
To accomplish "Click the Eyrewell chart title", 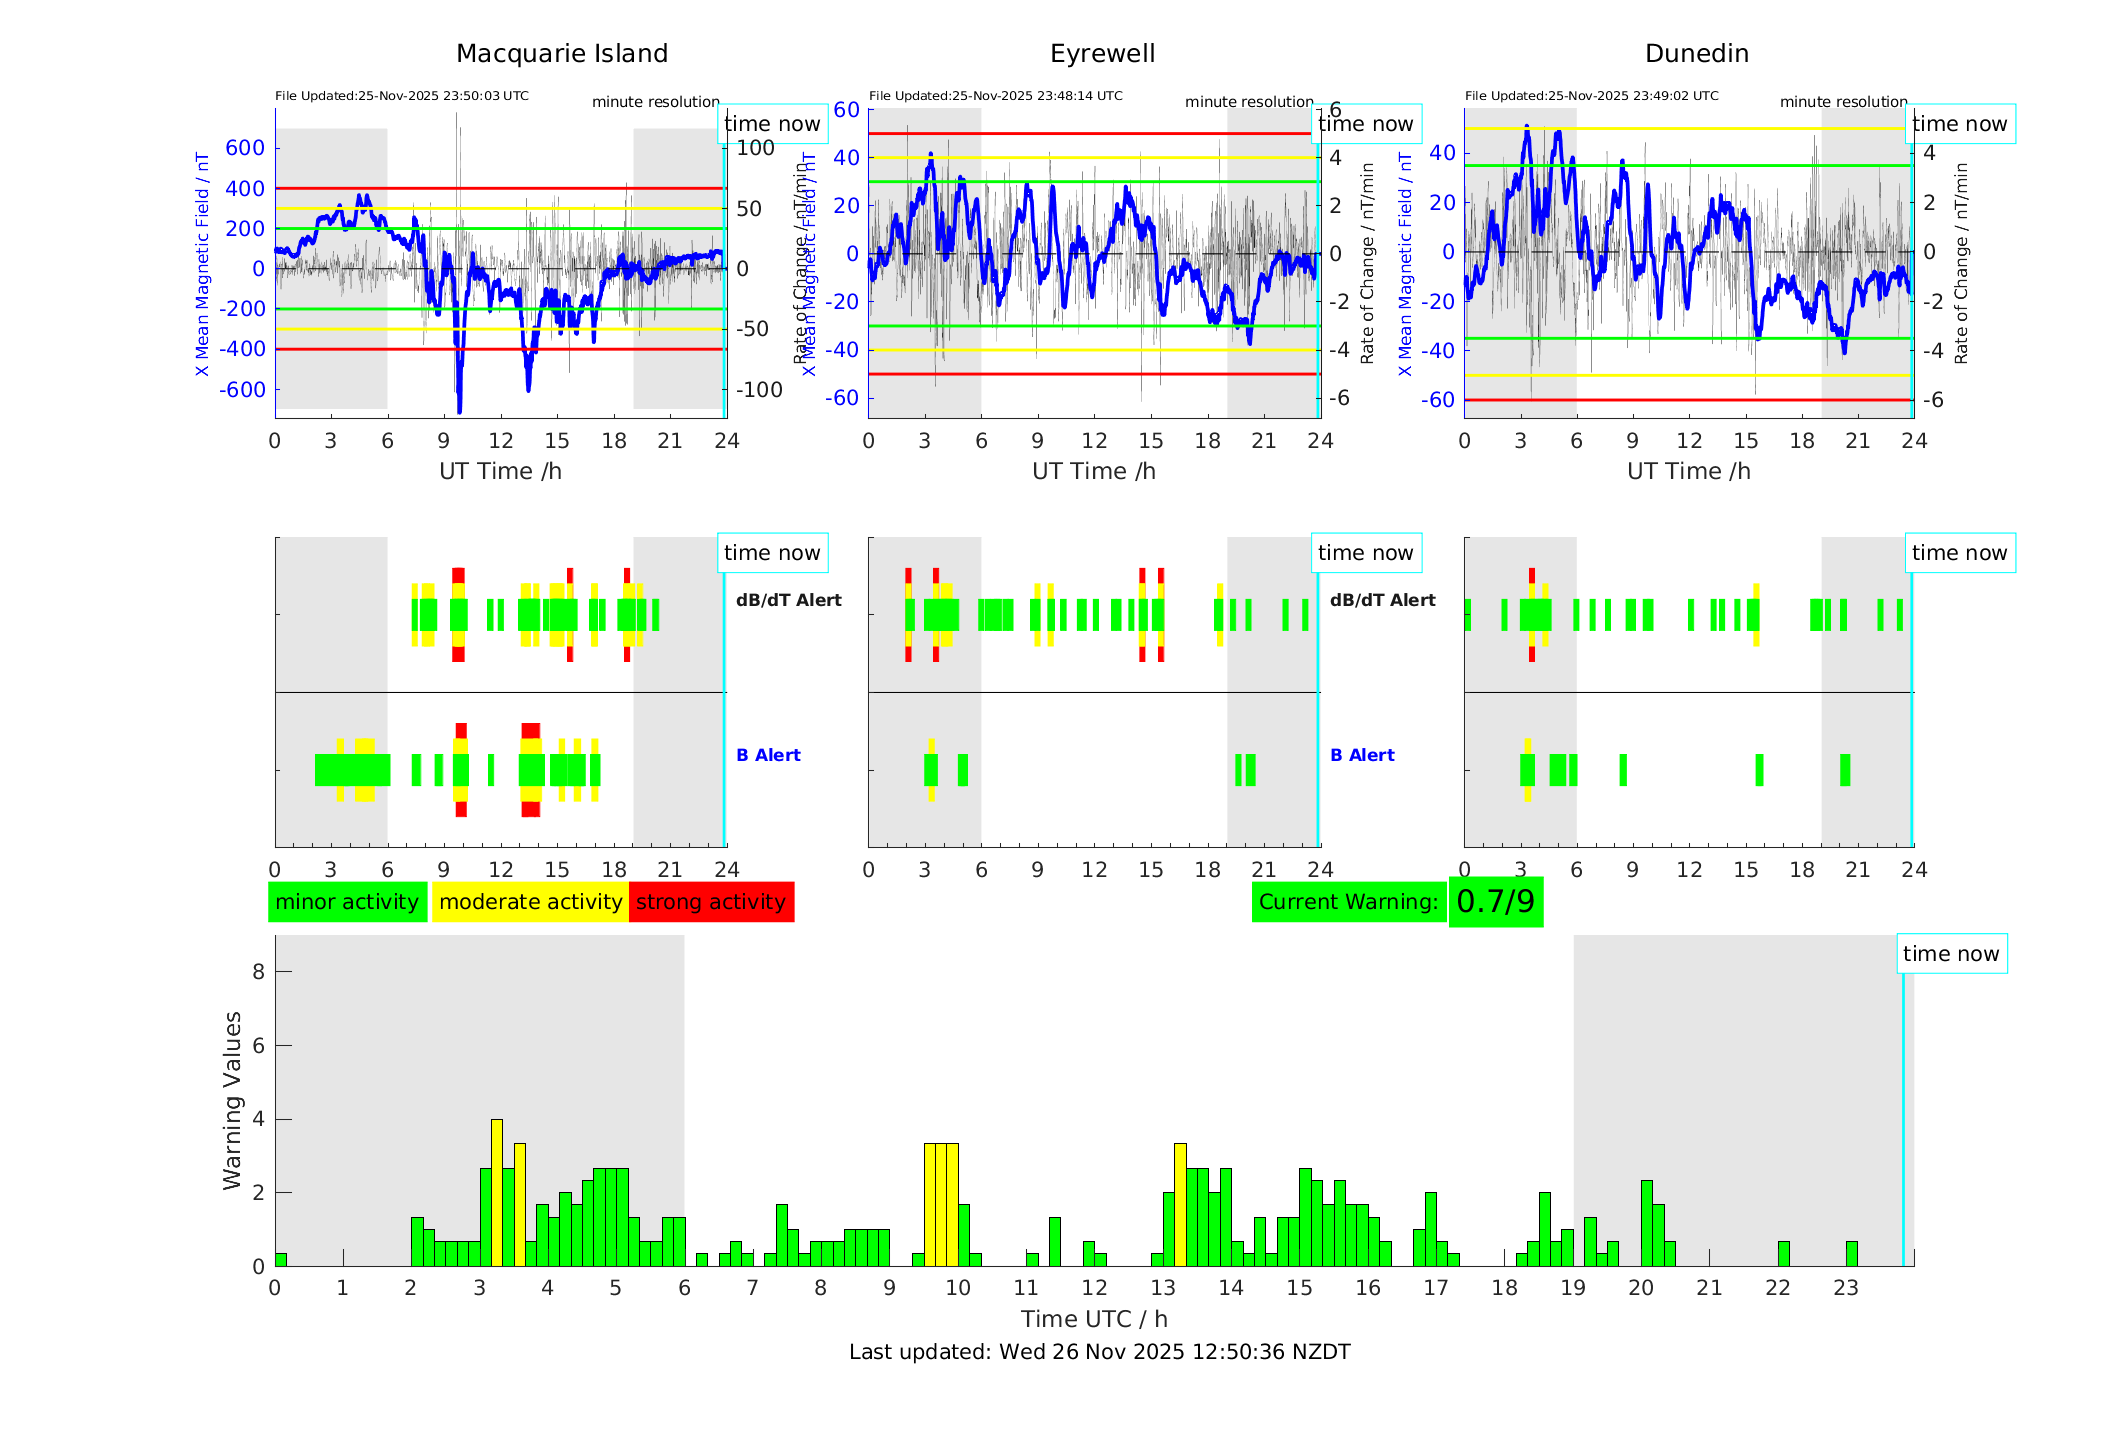I will click(1102, 54).
